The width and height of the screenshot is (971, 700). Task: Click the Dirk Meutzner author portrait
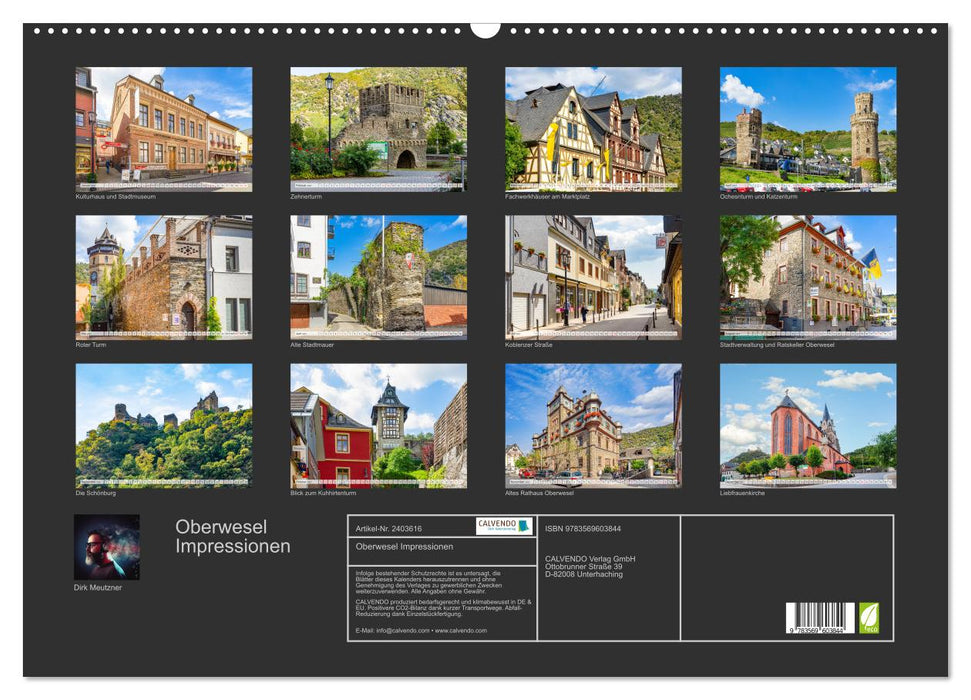click(107, 547)
